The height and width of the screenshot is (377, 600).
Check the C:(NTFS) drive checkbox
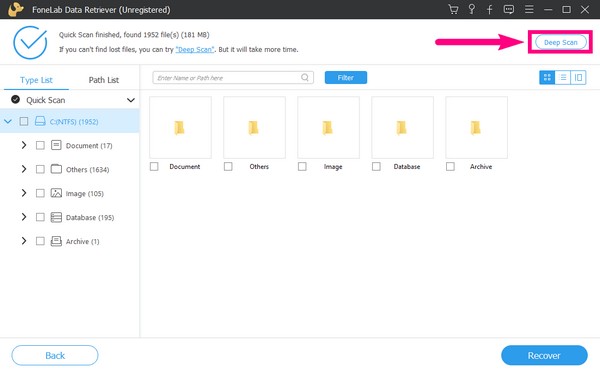pos(24,121)
